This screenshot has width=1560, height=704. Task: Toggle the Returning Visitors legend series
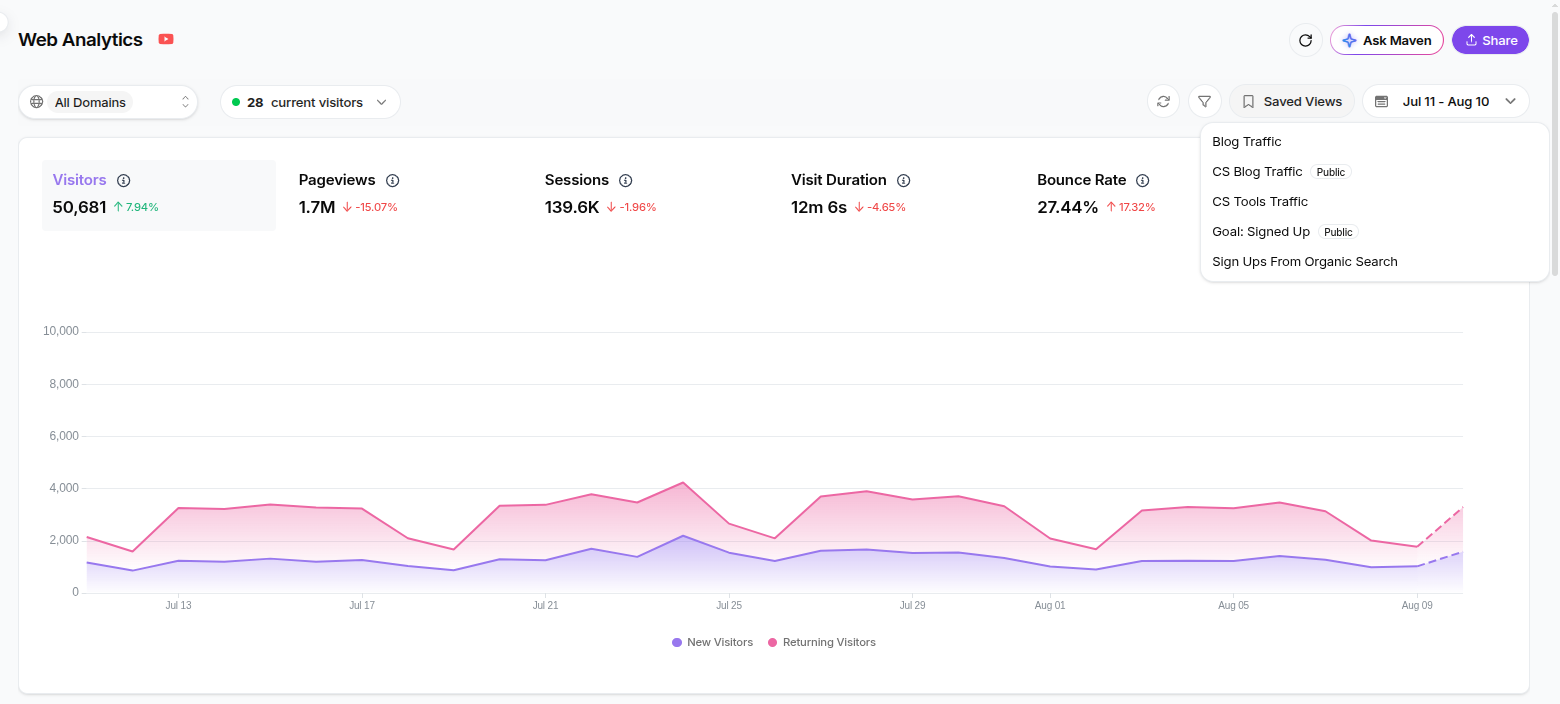(822, 642)
